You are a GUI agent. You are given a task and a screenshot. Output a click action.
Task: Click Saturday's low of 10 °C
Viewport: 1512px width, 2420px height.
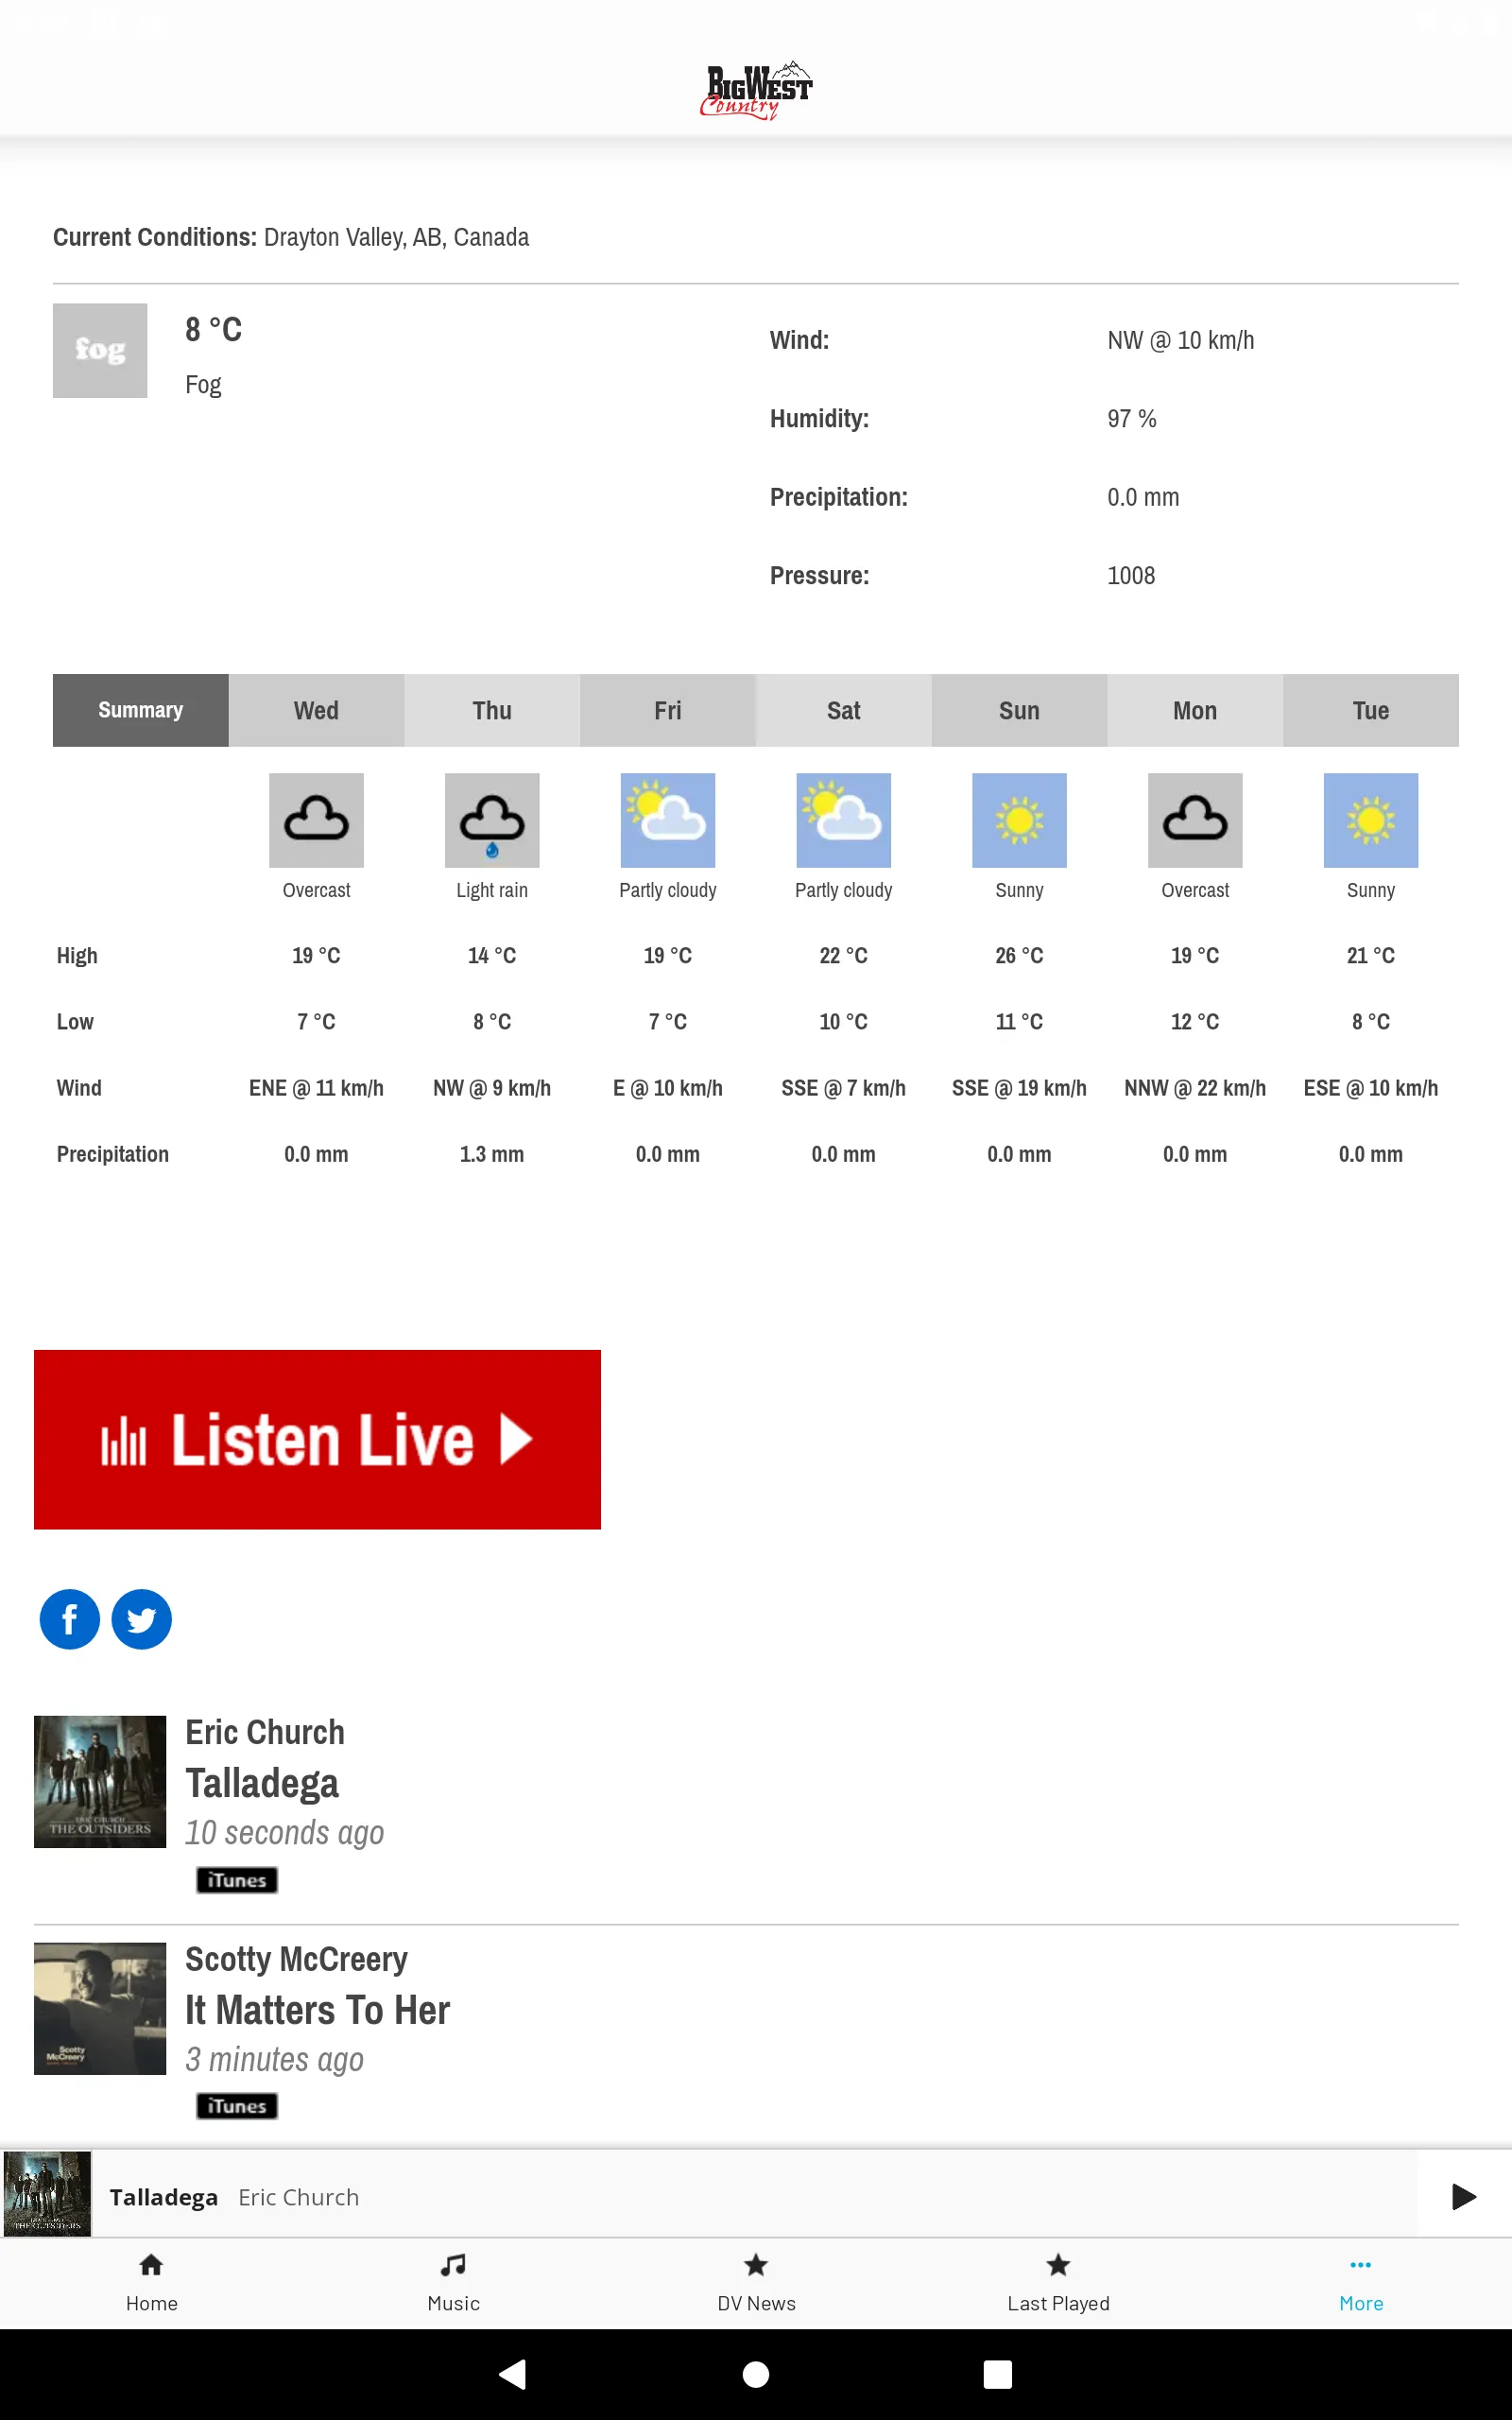point(844,1021)
